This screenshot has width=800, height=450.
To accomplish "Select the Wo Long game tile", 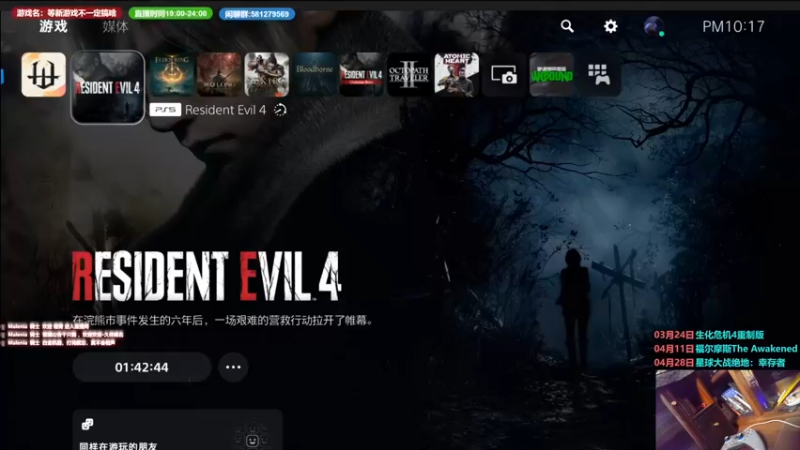I will pos(219,74).
